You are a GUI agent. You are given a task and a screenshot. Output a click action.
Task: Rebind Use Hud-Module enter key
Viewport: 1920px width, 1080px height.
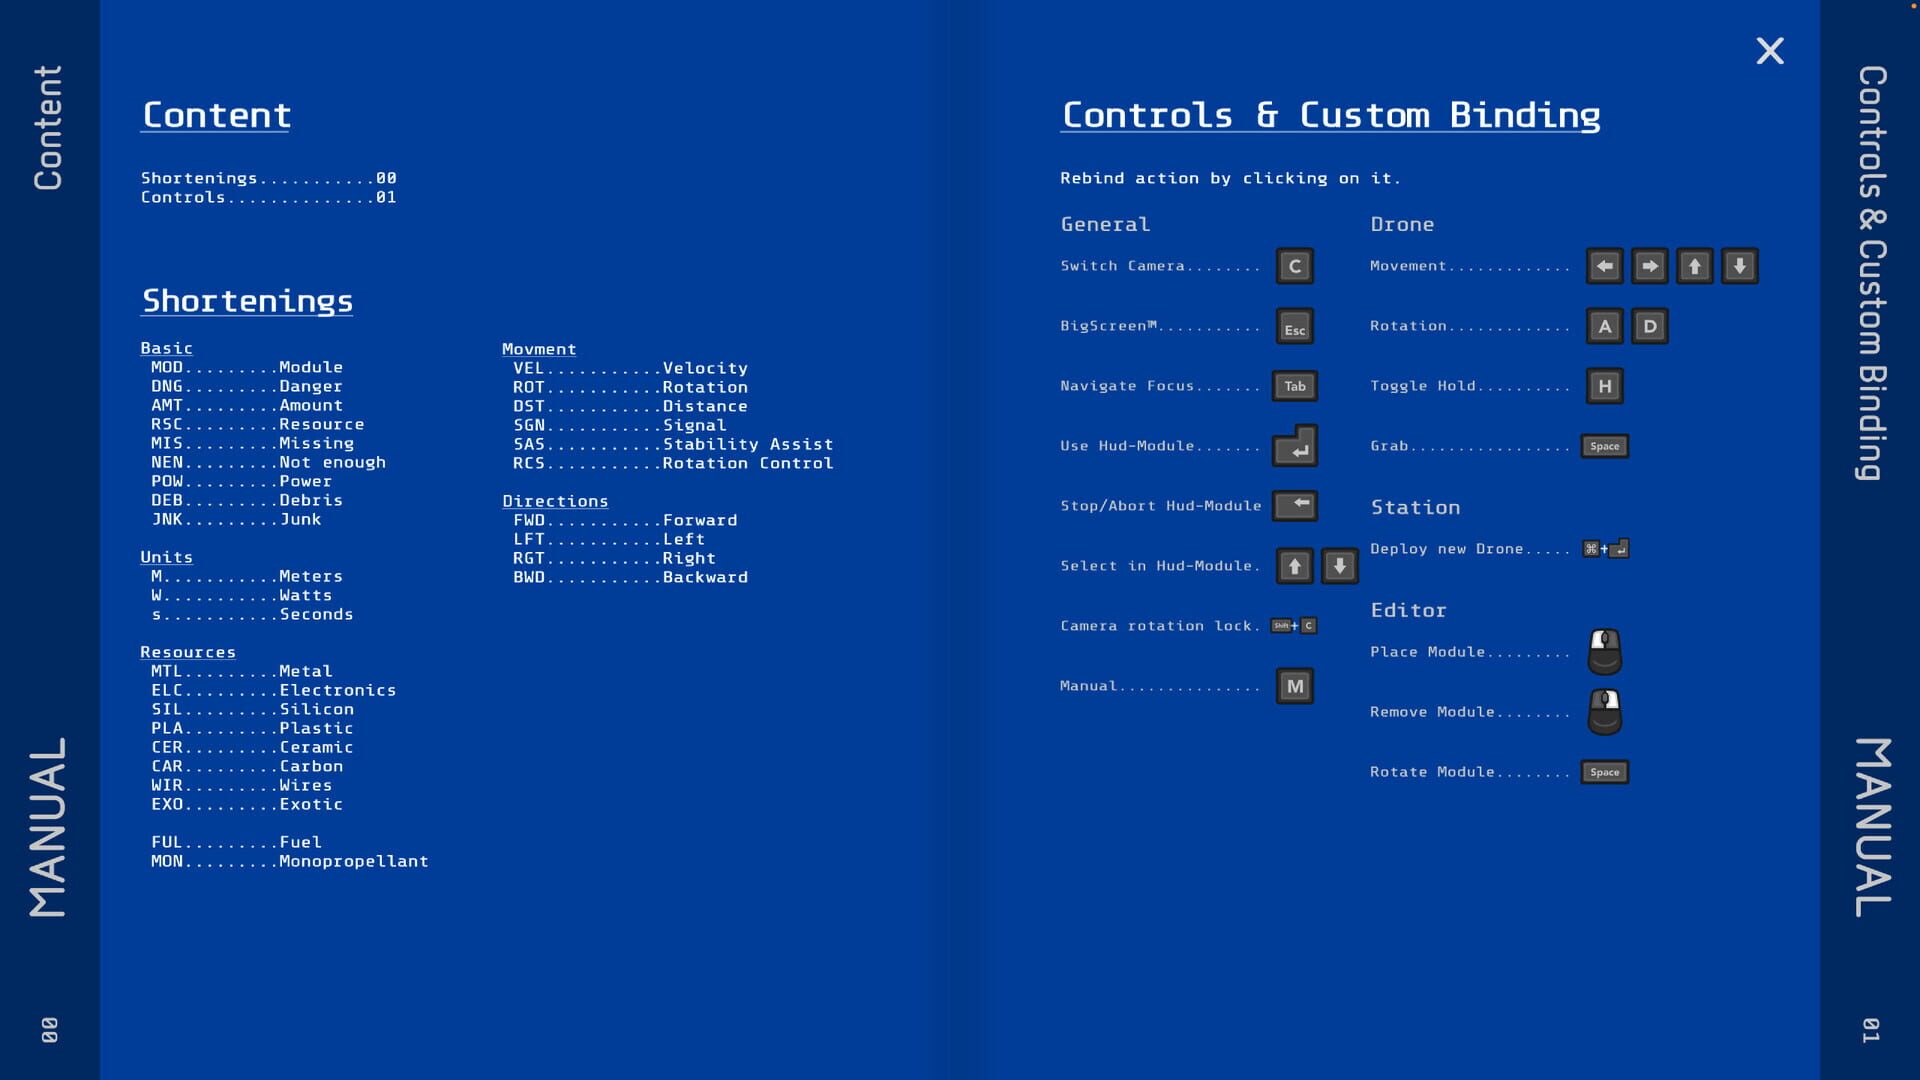(1294, 446)
